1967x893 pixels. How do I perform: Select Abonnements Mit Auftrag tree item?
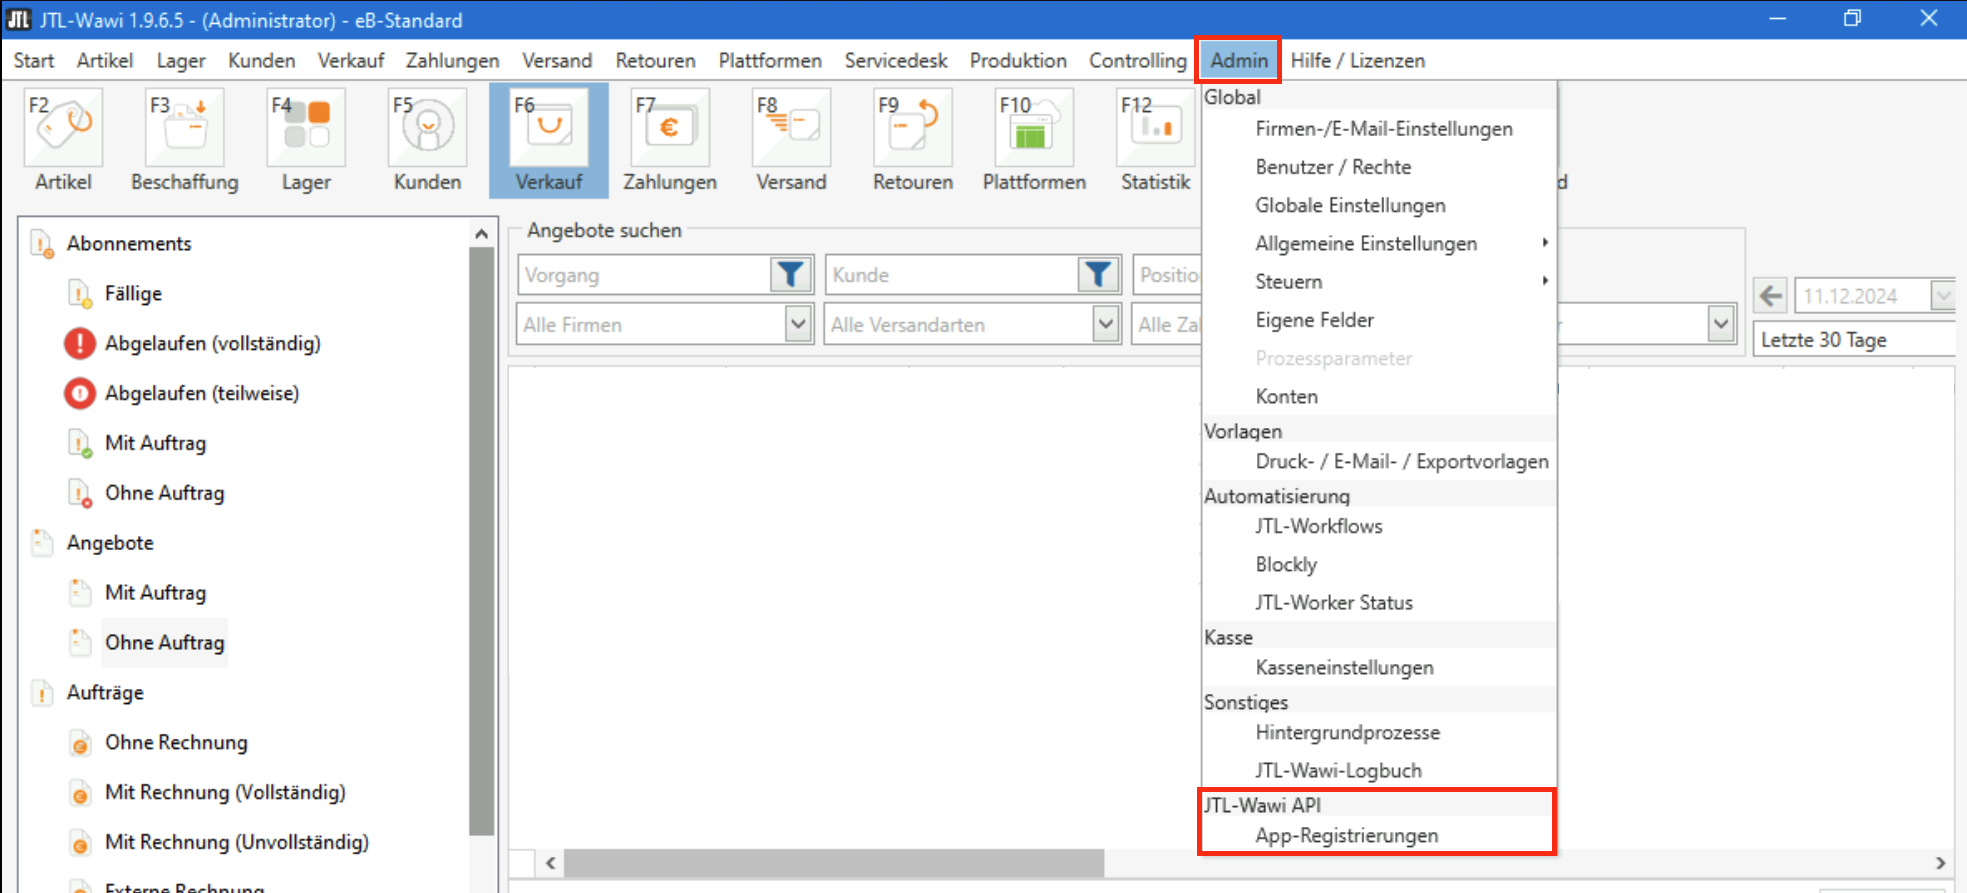[x=156, y=443]
